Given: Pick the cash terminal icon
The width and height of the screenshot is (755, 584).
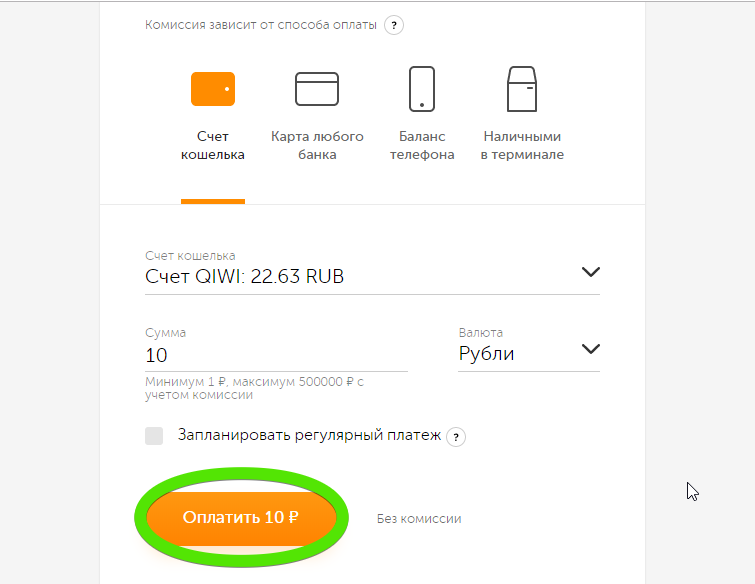Looking at the screenshot, I should pos(522,89).
